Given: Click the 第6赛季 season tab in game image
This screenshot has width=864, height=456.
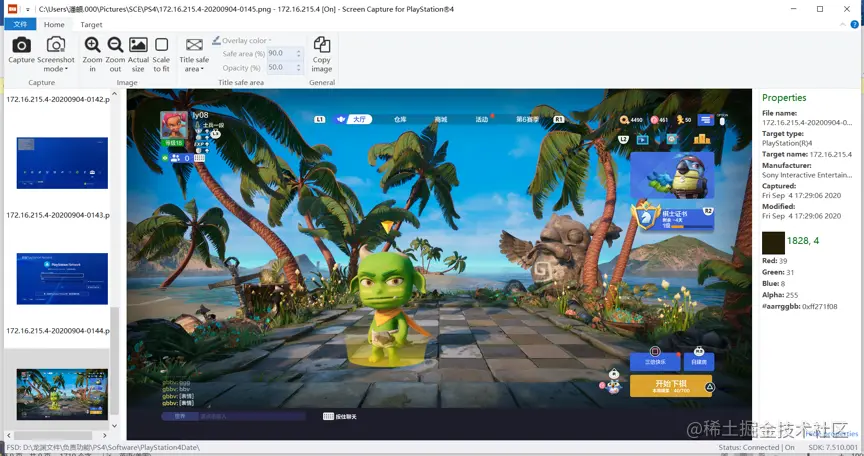Looking at the screenshot, I should (x=527, y=119).
